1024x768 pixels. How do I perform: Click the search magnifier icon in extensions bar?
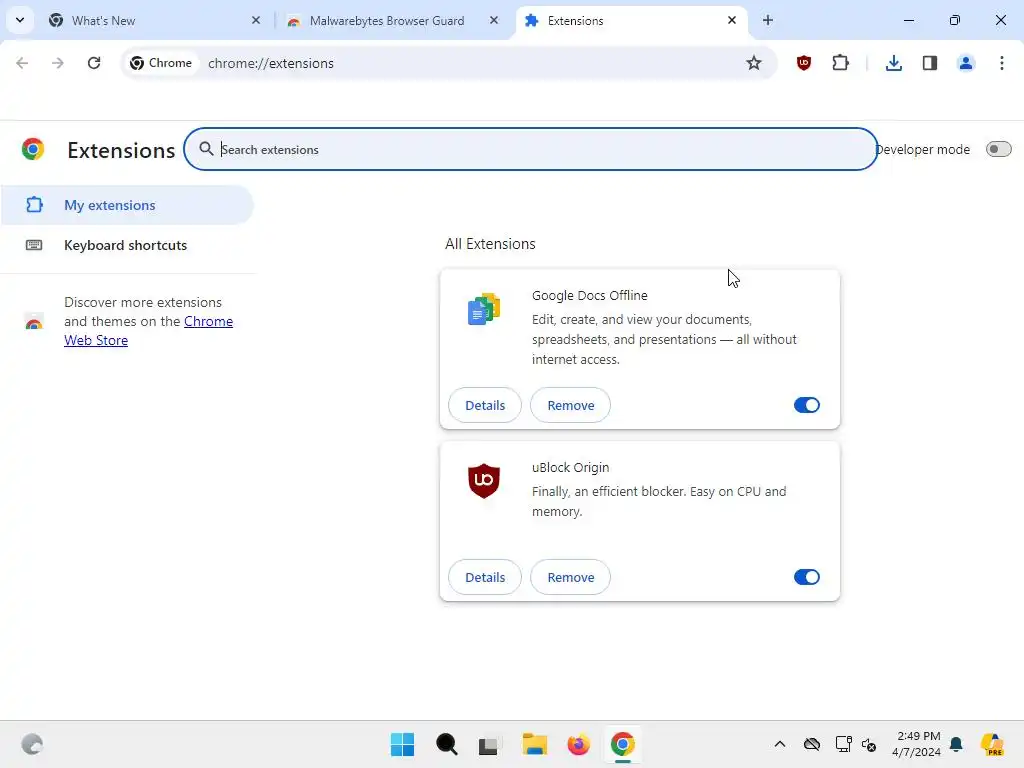pyautogui.click(x=206, y=149)
